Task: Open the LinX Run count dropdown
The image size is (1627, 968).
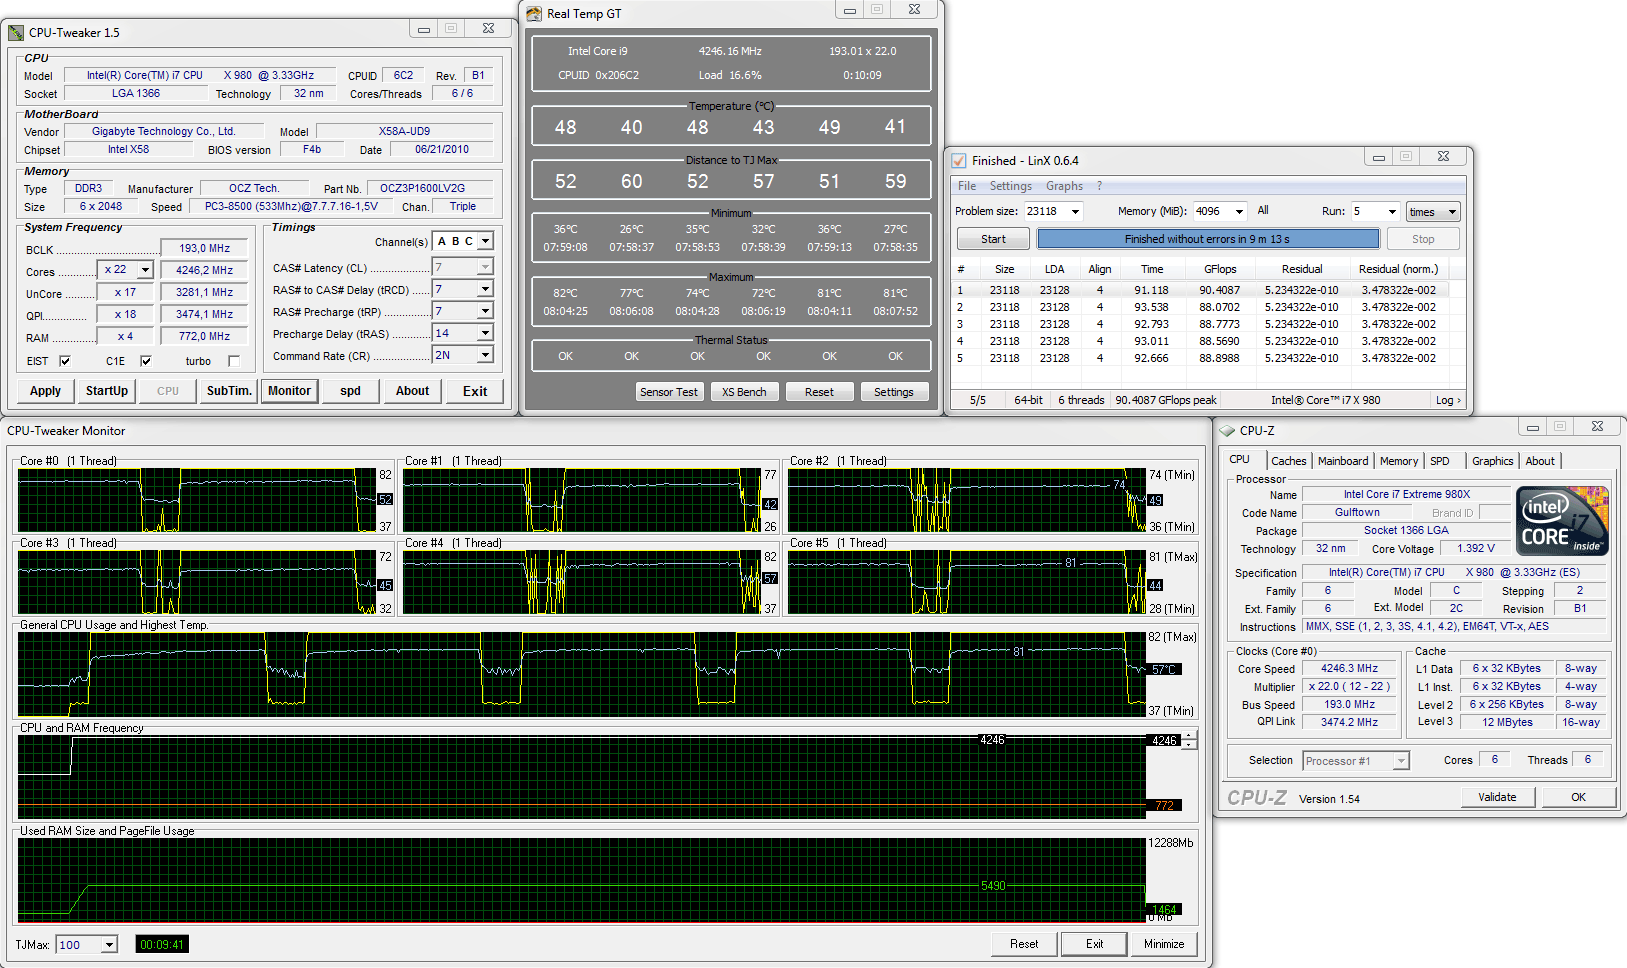Action: 1391,211
